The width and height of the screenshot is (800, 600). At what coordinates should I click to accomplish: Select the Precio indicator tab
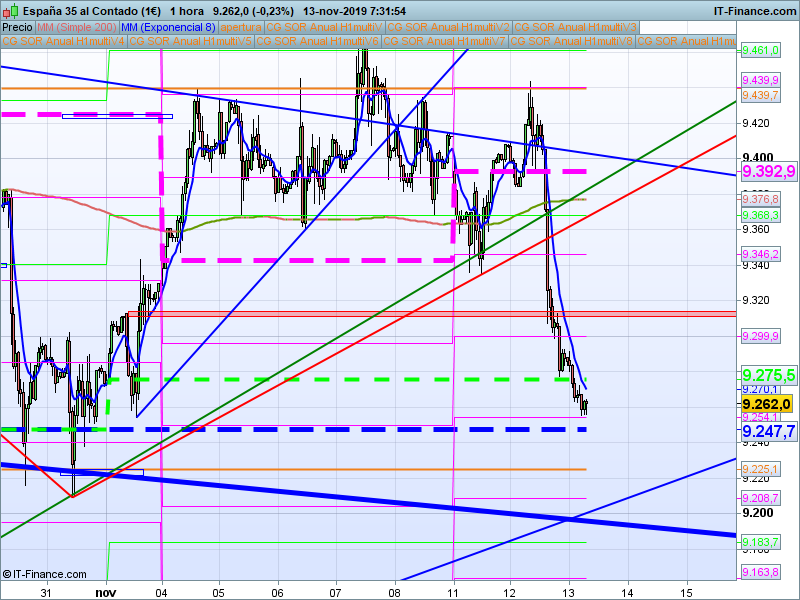[17, 27]
